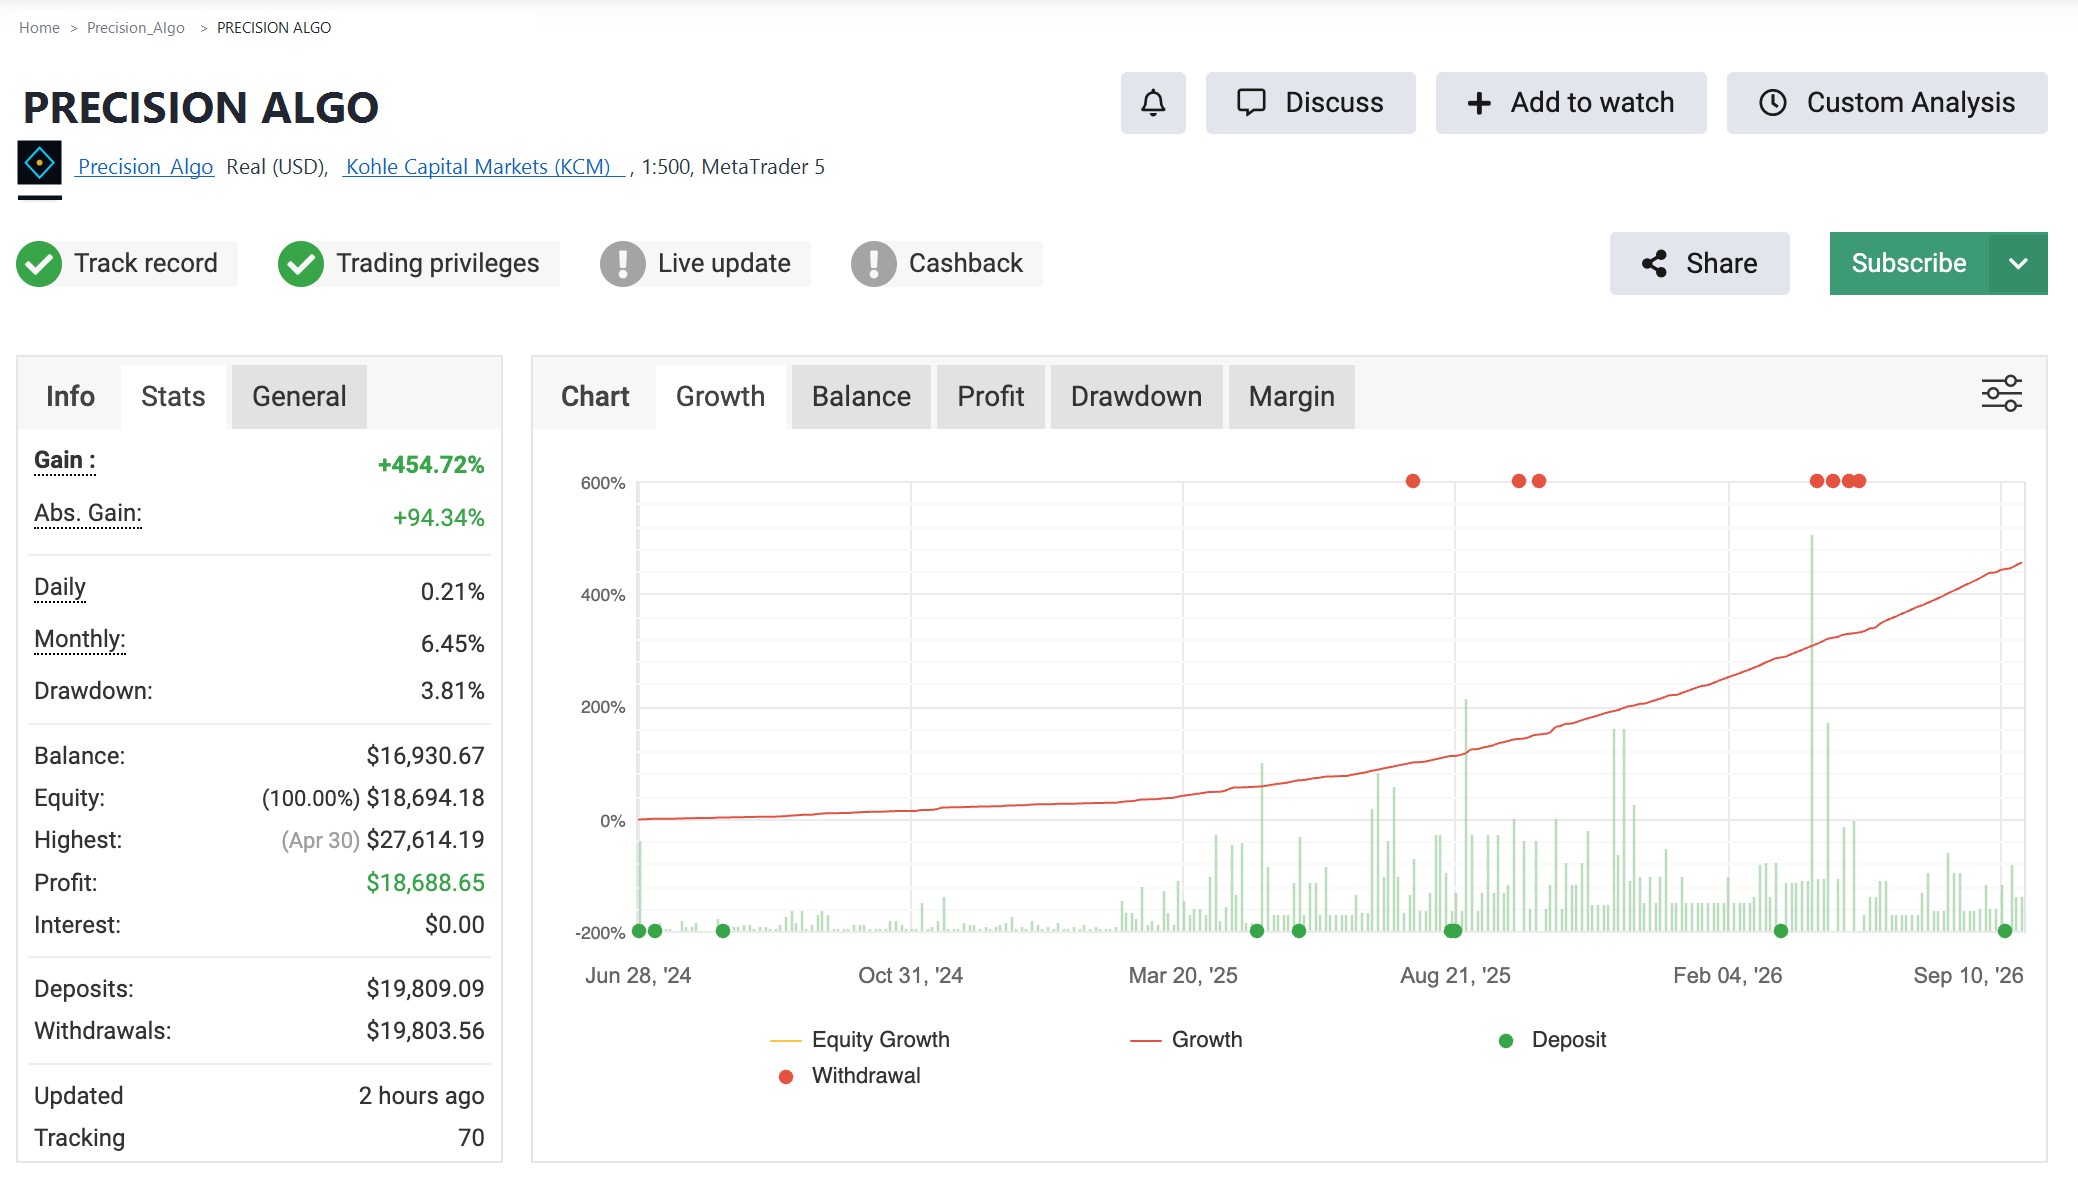The height and width of the screenshot is (1184, 2078).
Task: Click the +454.72% gain value
Action: click(x=431, y=465)
